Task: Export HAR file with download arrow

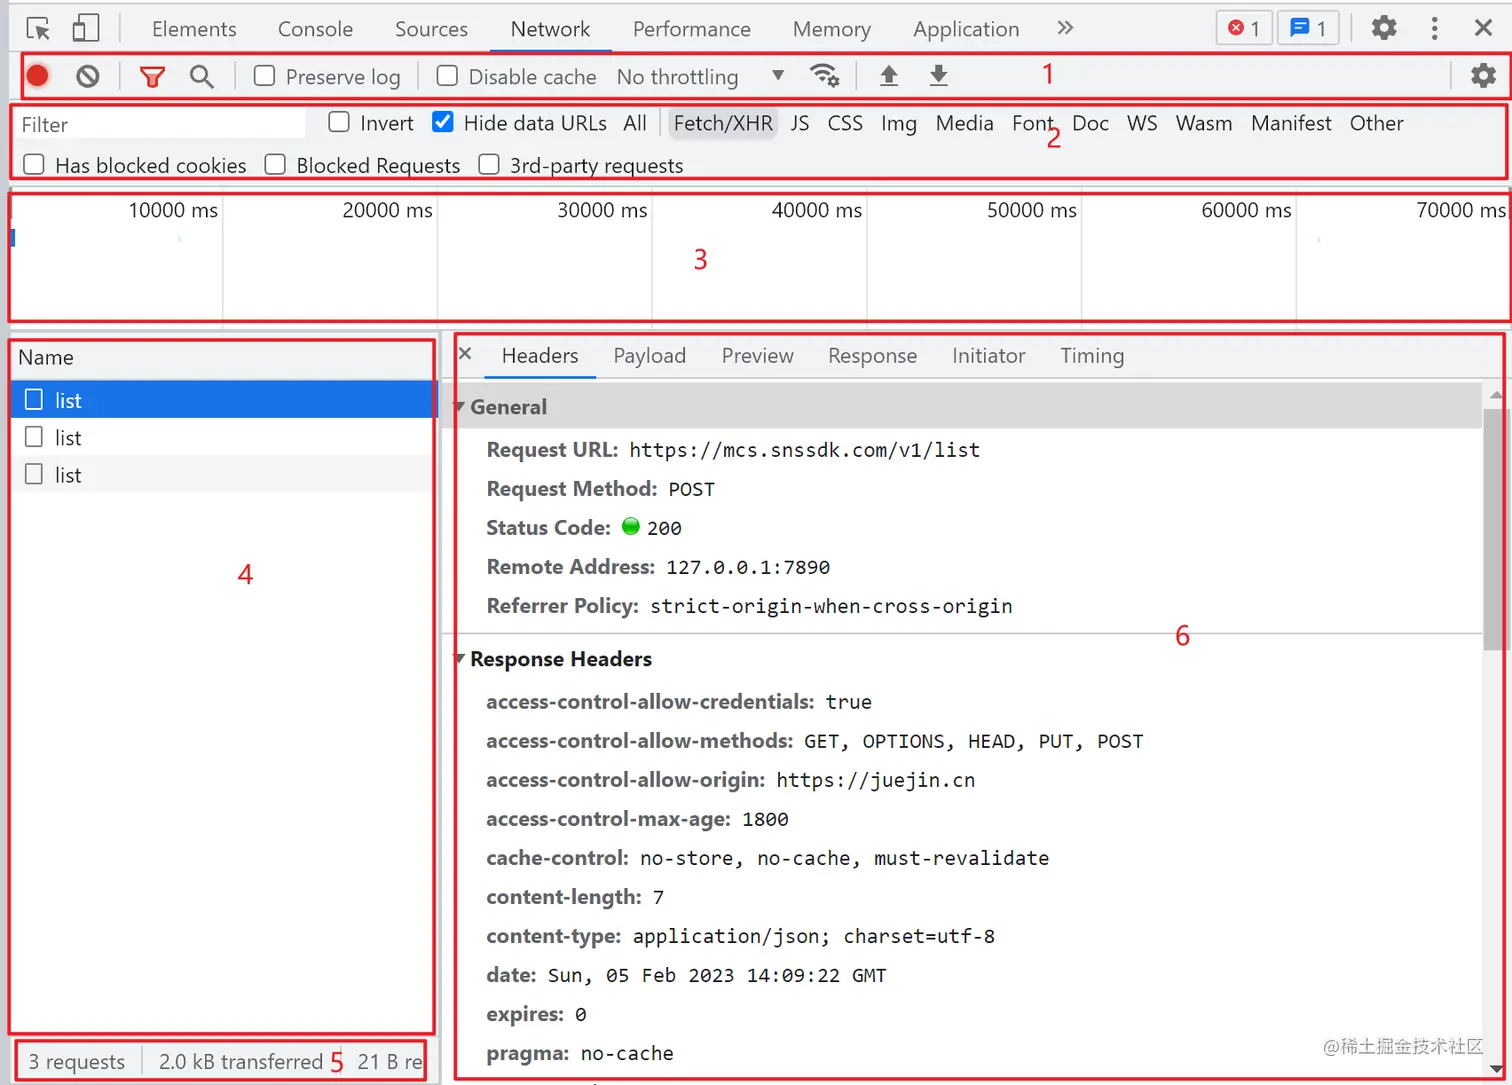Action: pyautogui.click(x=938, y=76)
